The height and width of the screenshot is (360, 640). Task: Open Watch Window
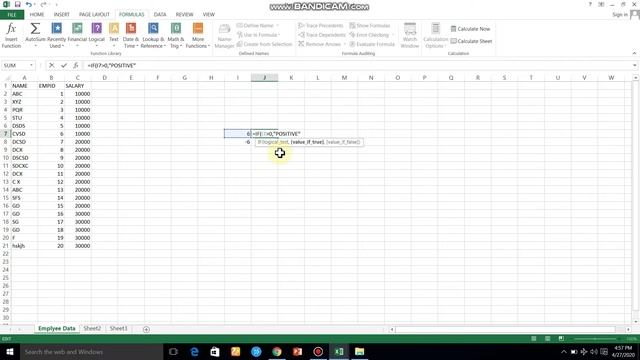coord(410,35)
